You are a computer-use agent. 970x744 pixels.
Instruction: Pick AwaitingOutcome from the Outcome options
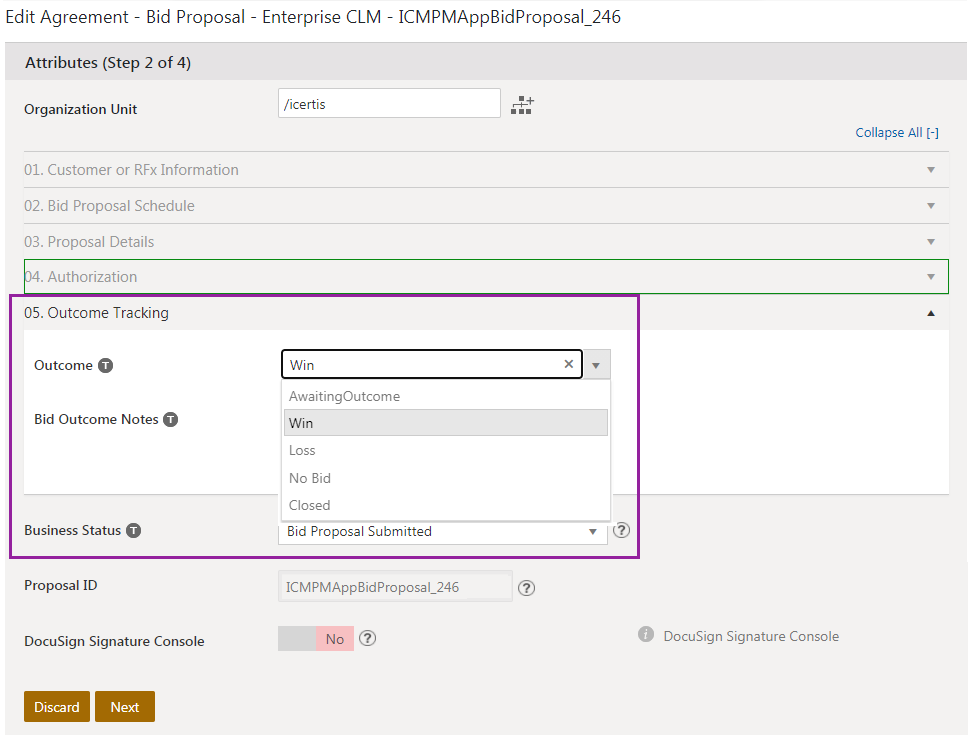pos(344,397)
